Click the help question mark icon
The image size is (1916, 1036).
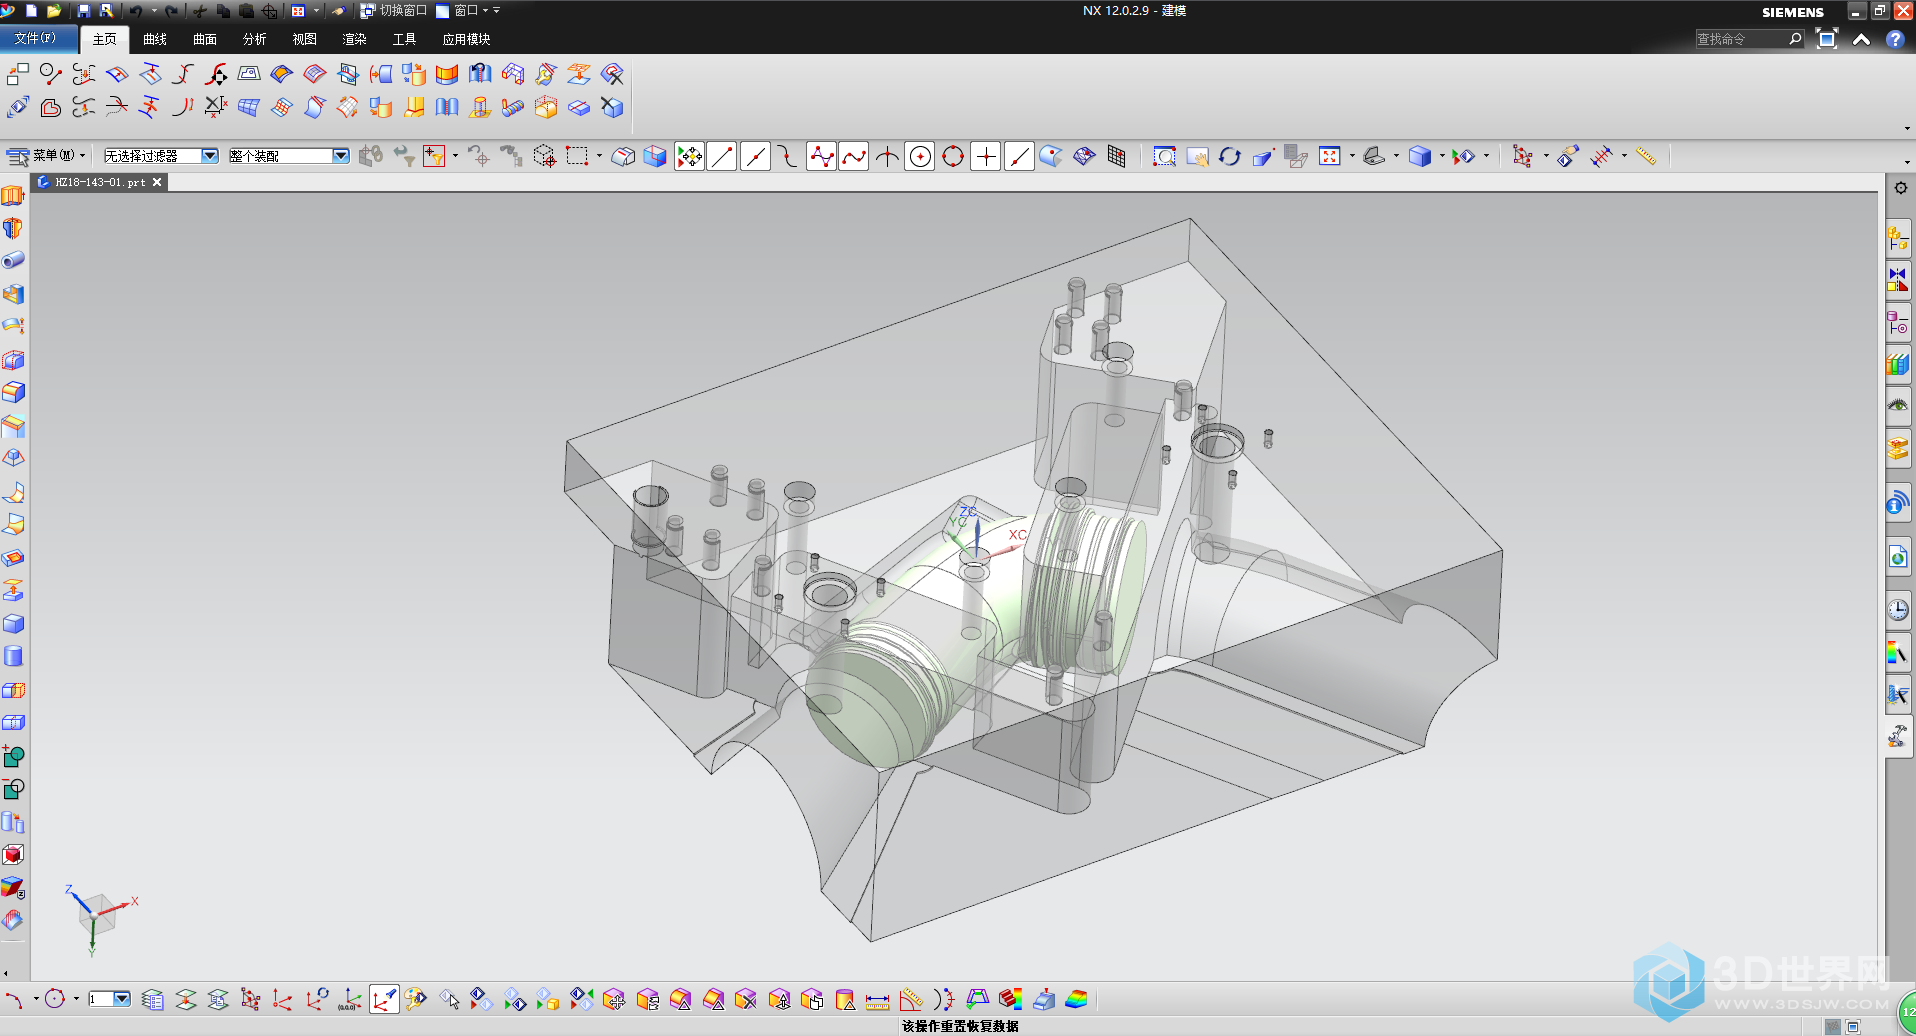[x=1895, y=39]
